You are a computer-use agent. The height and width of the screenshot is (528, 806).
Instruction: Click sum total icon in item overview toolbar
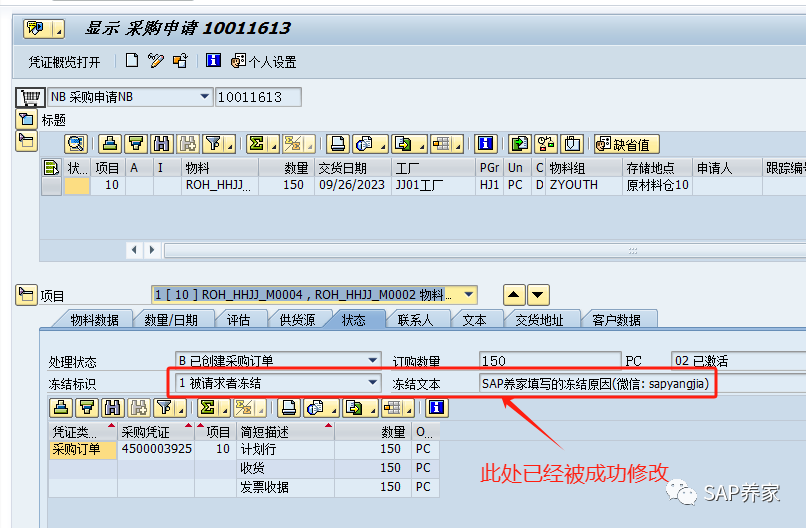[256, 144]
